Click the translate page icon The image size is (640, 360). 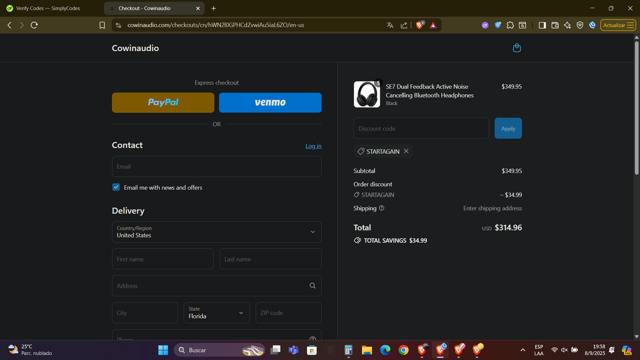[390, 25]
